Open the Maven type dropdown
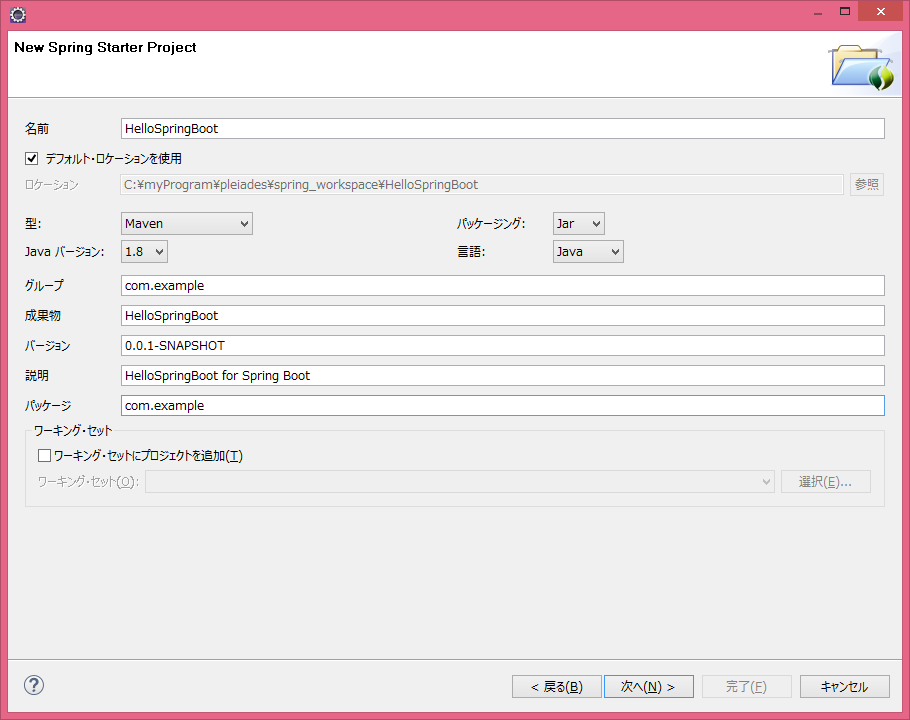The height and width of the screenshot is (720, 910). pos(187,223)
